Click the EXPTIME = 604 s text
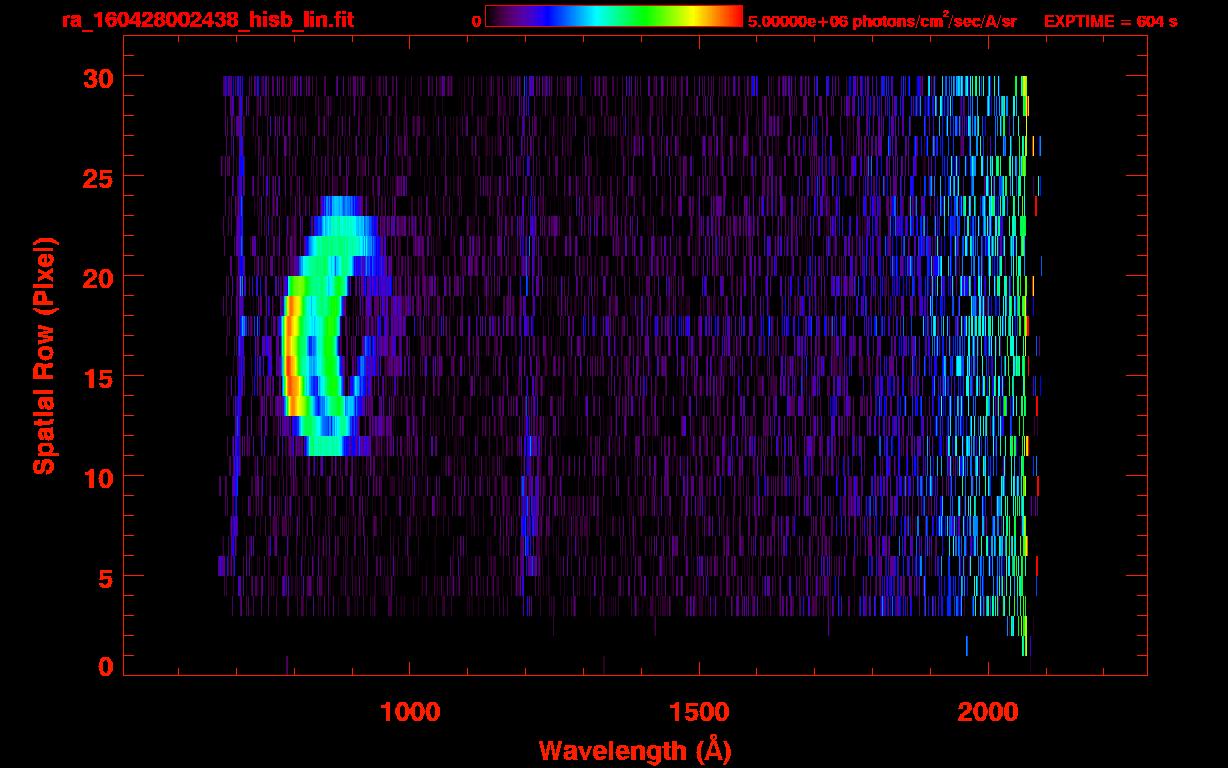The width and height of the screenshot is (1228, 768). [1110, 21]
